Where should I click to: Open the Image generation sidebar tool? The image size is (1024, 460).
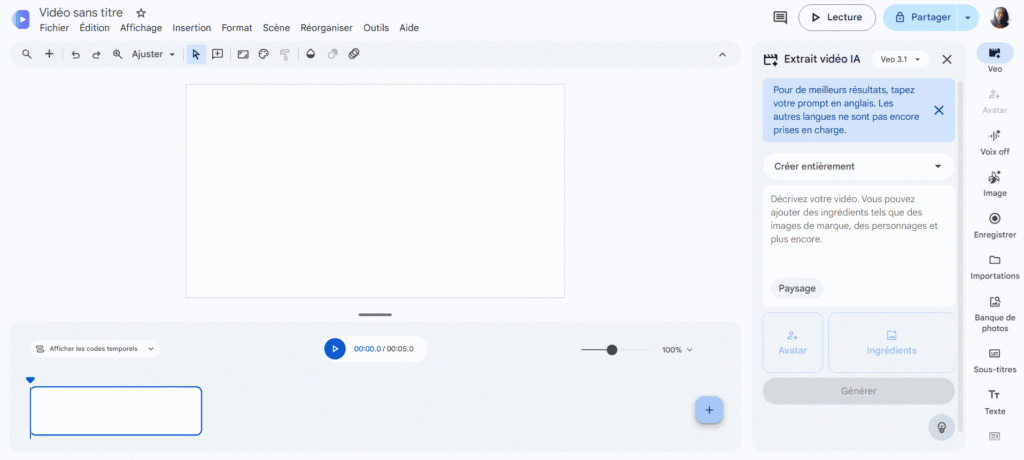[995, 184]
